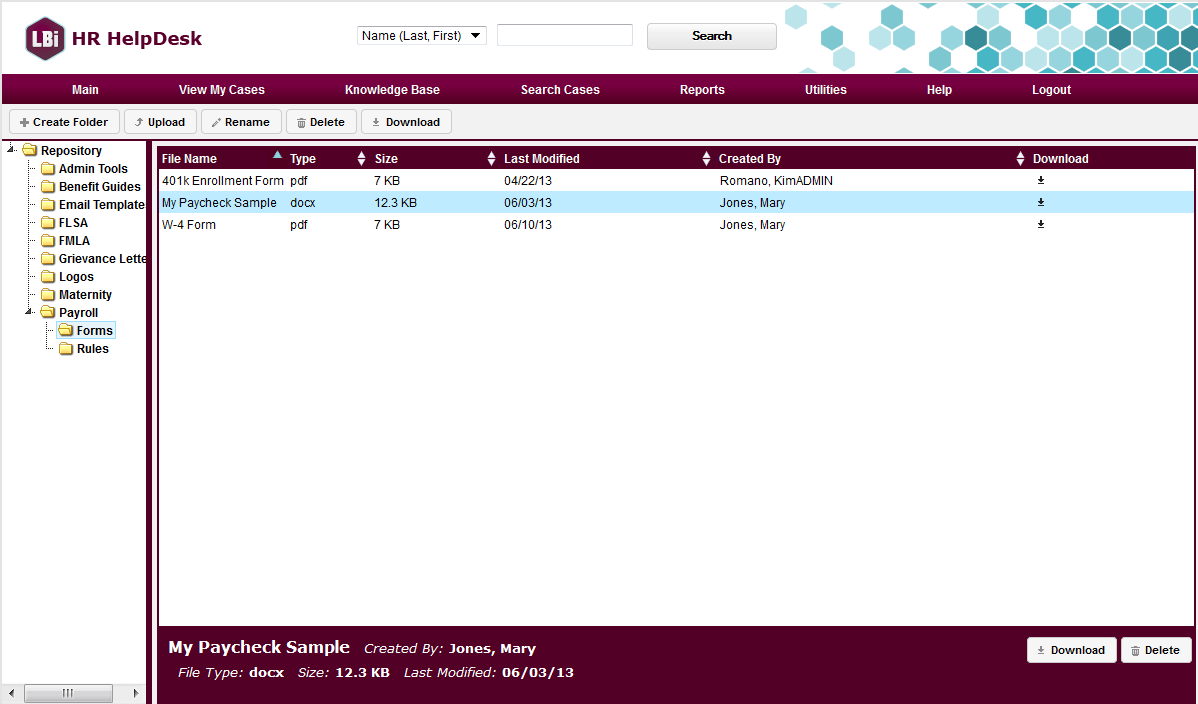
Task: Click the LBi HR HelpDesk logo
Action: (113, 38)
